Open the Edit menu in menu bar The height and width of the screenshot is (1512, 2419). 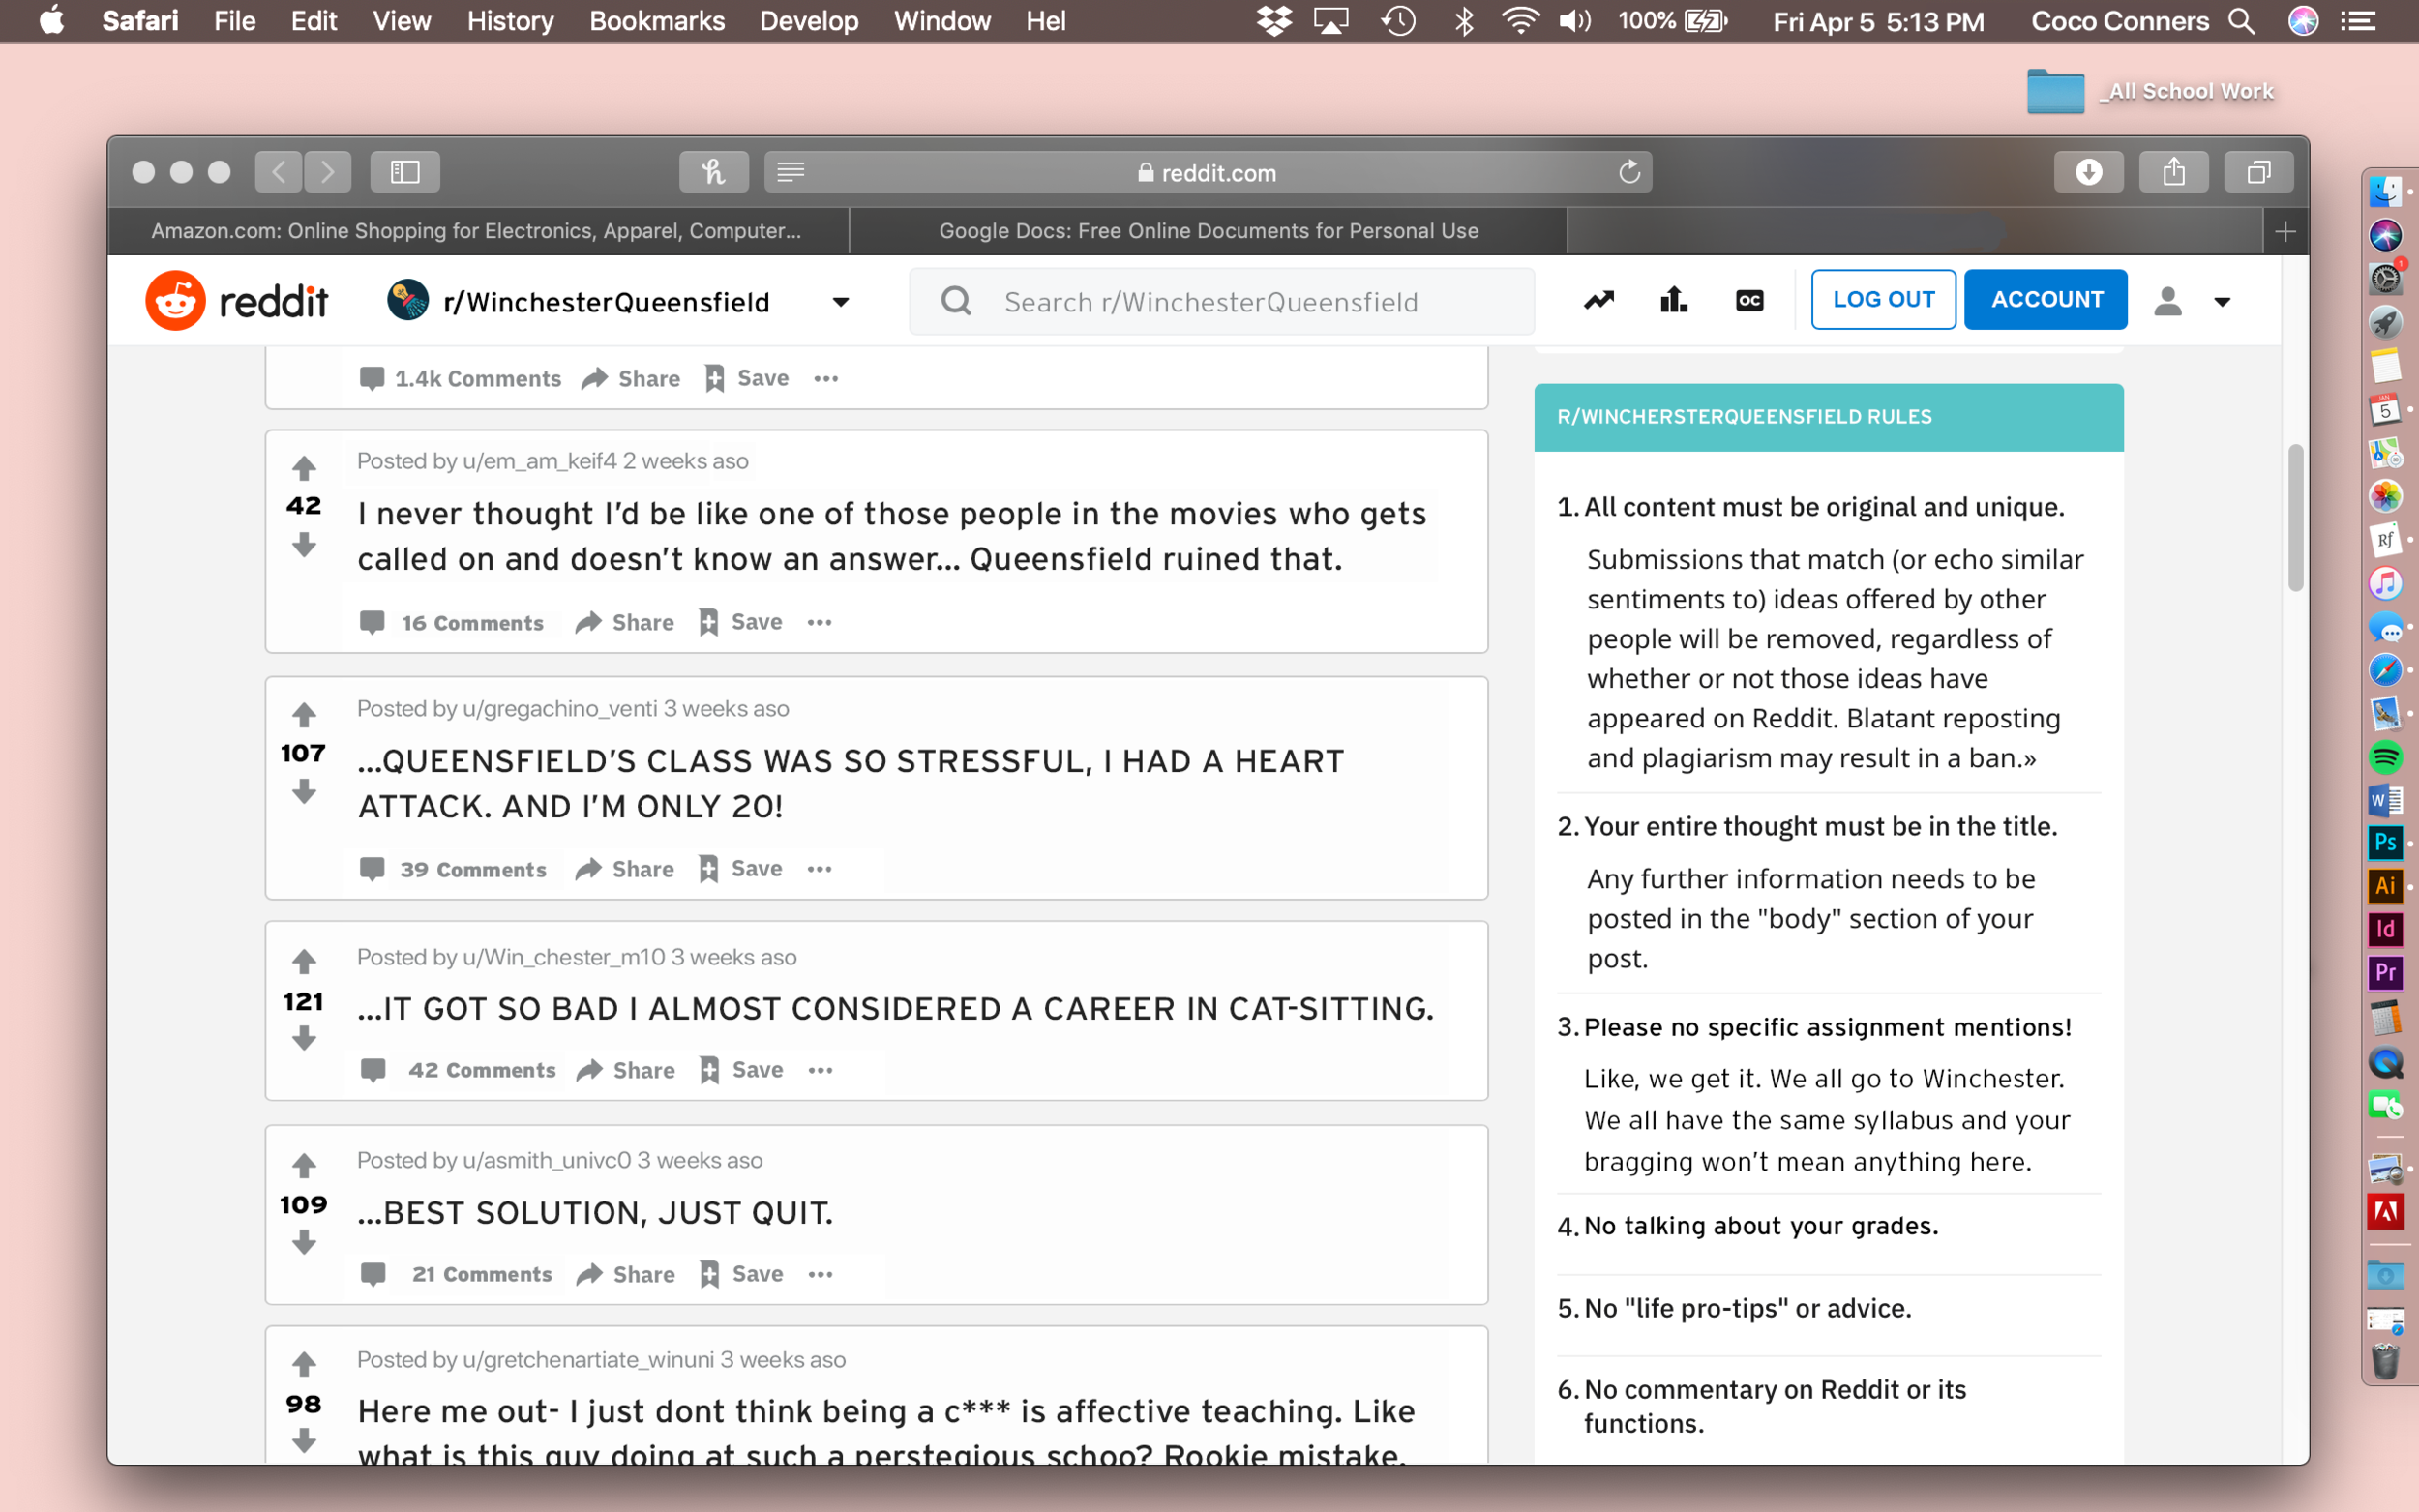click(314, 21)
